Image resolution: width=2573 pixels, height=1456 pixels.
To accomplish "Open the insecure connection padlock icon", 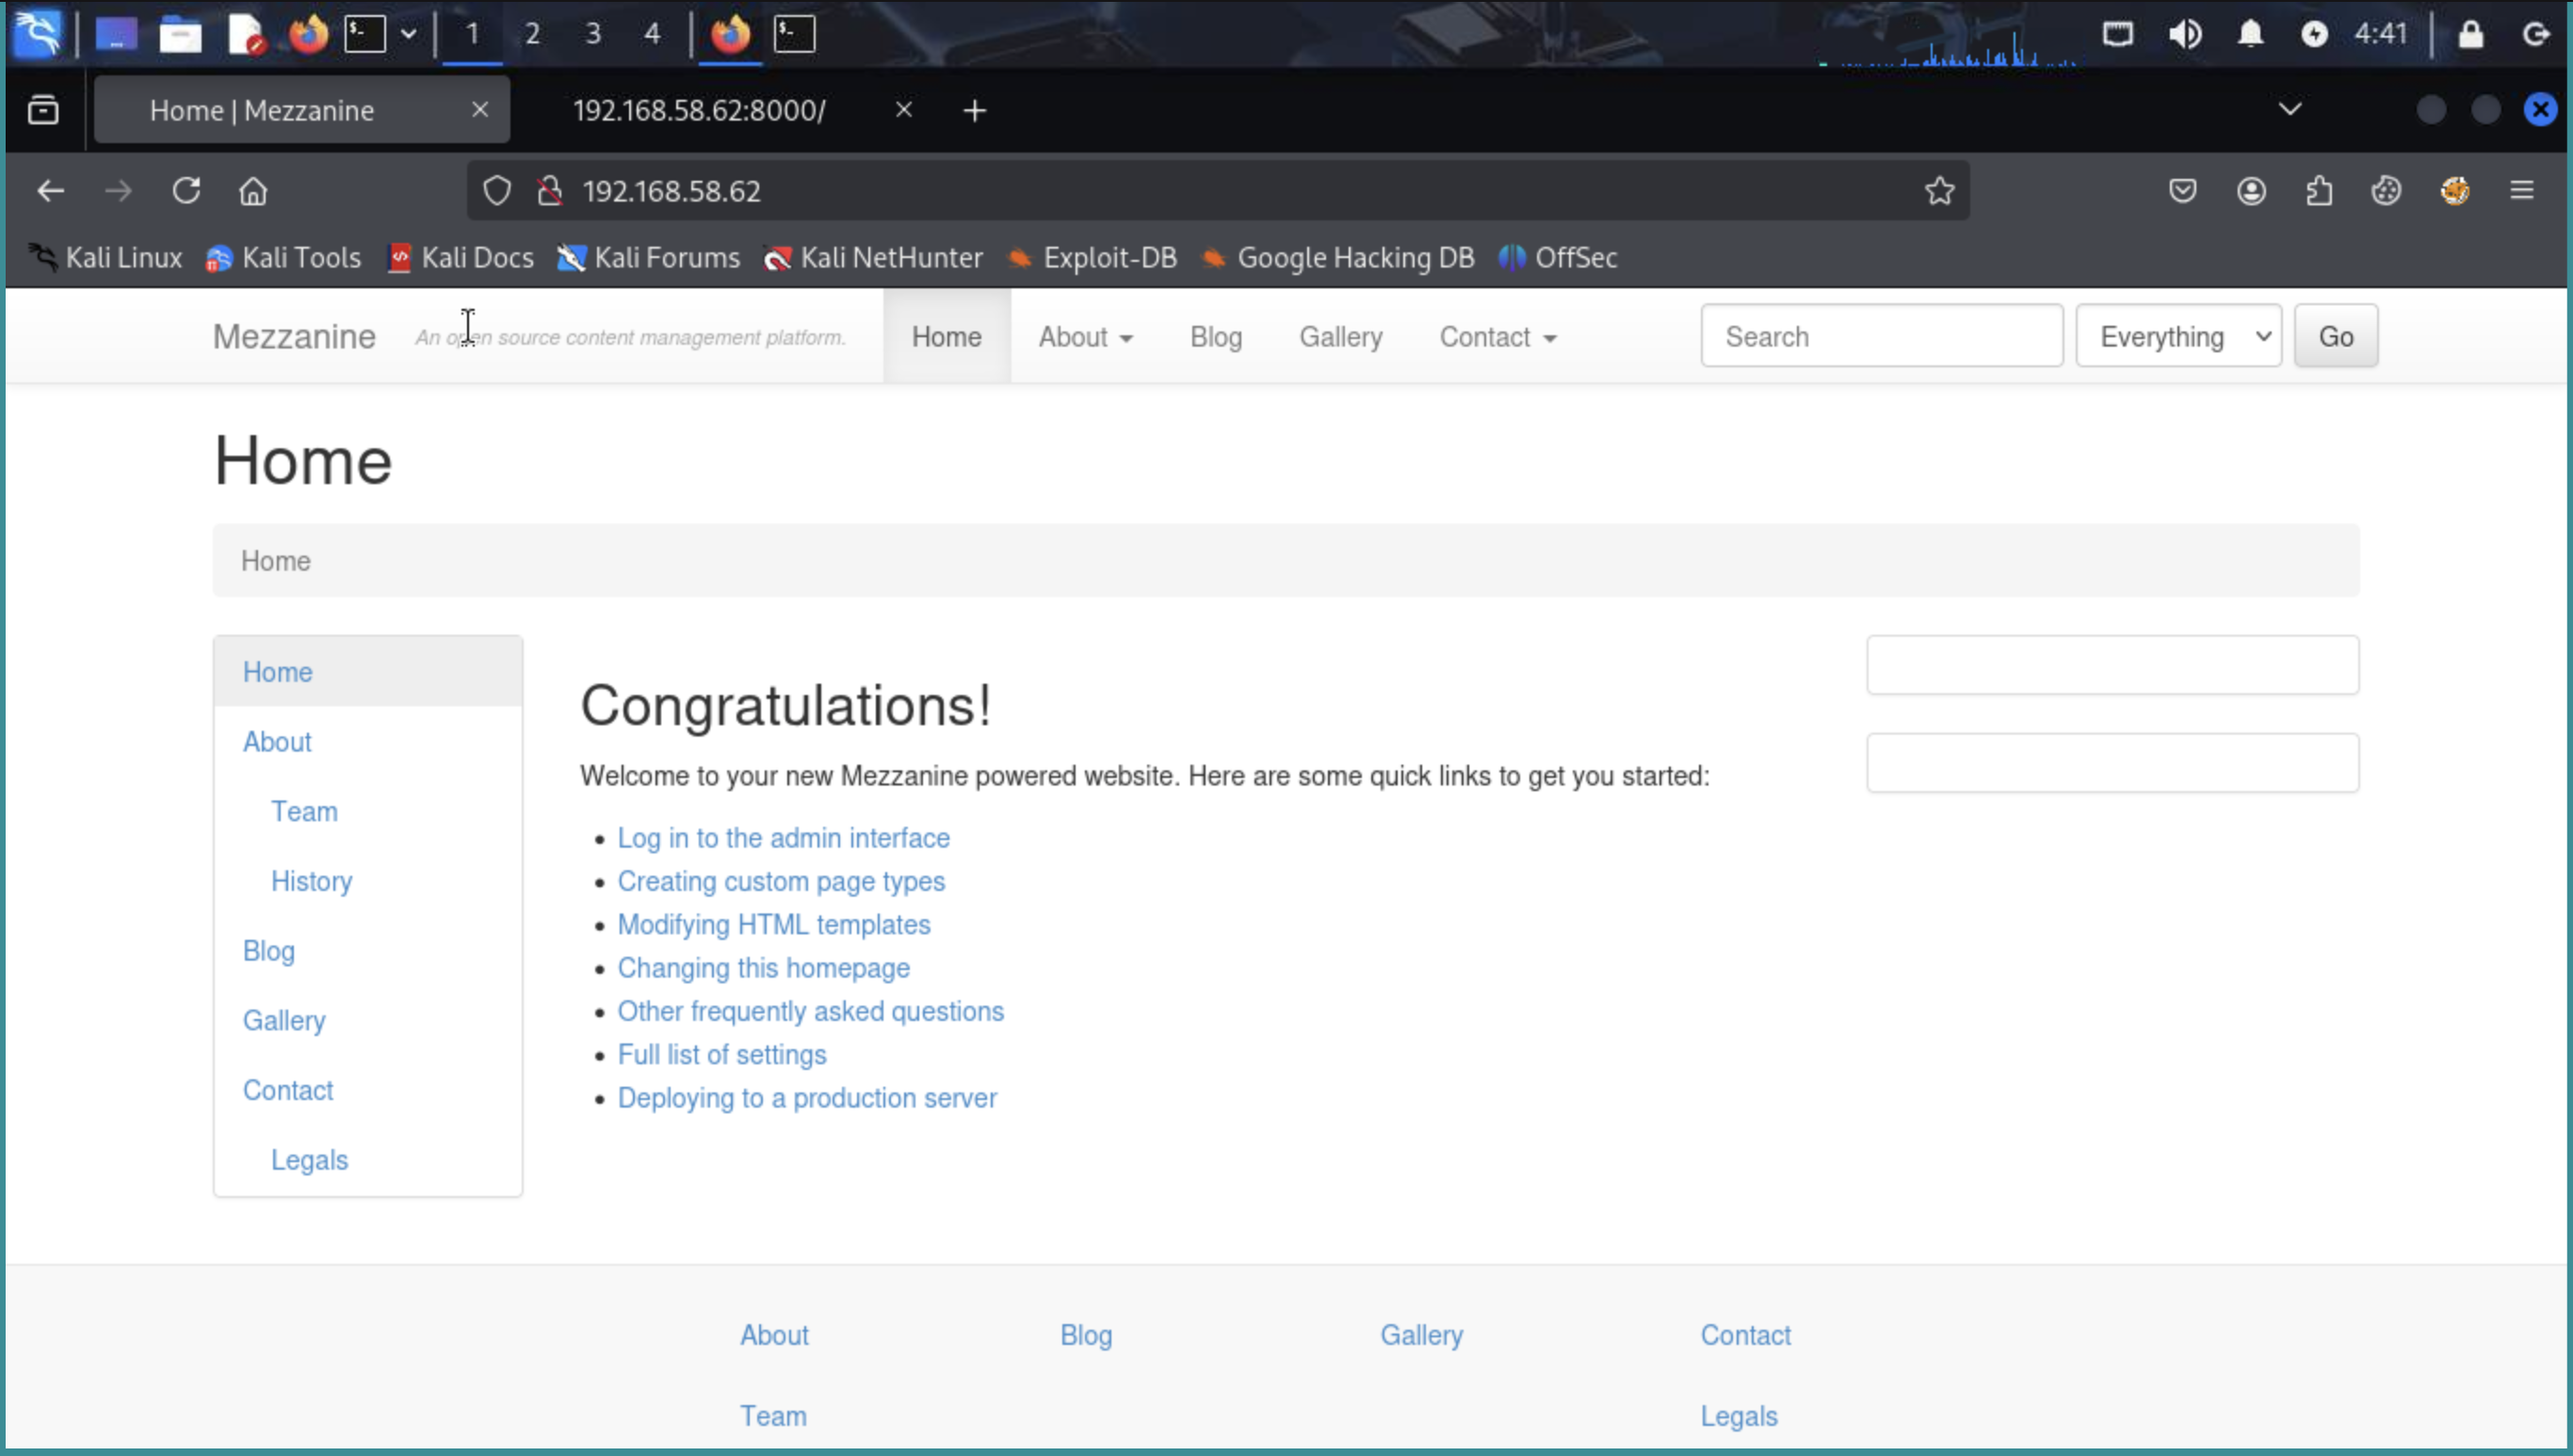I will (549, 190).
